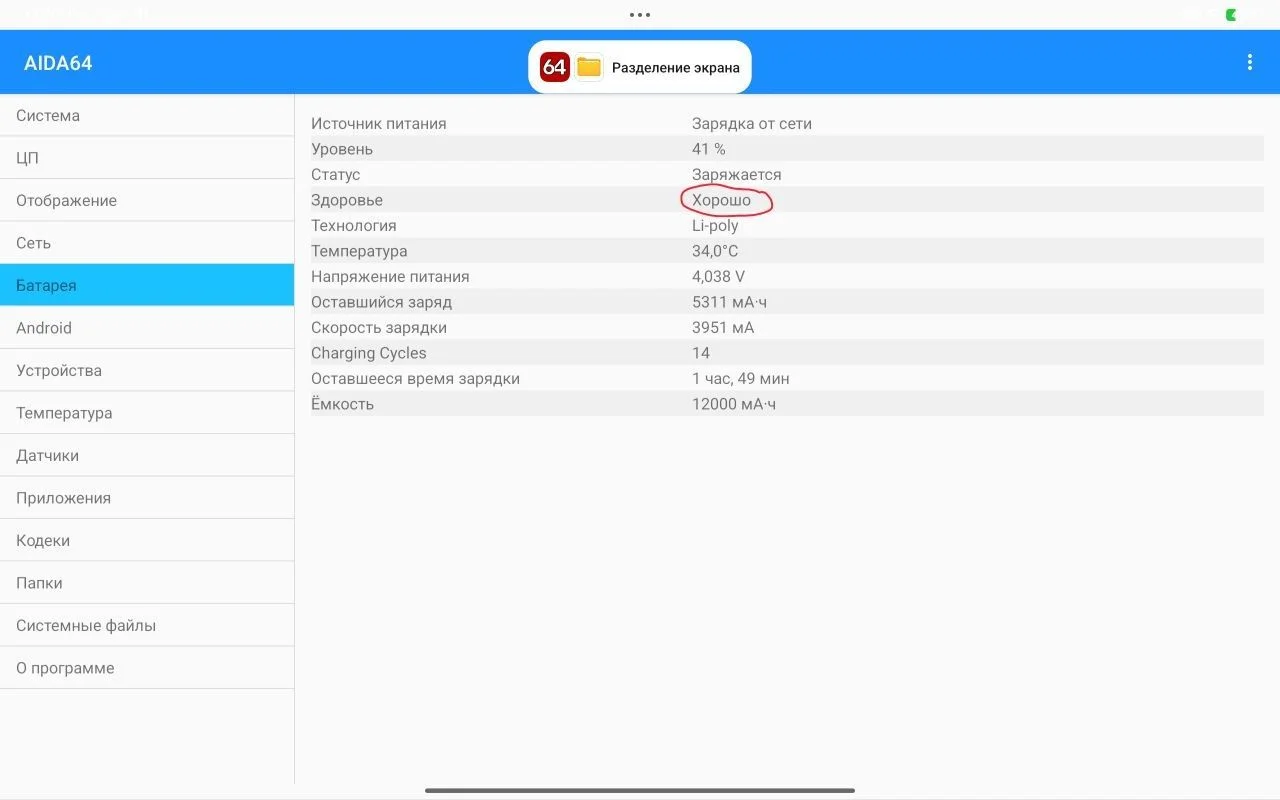This screenshot has height=800, width=1280.
Task: Click the 1 час, 49 мин value
Action: click(x=741, y=379)
